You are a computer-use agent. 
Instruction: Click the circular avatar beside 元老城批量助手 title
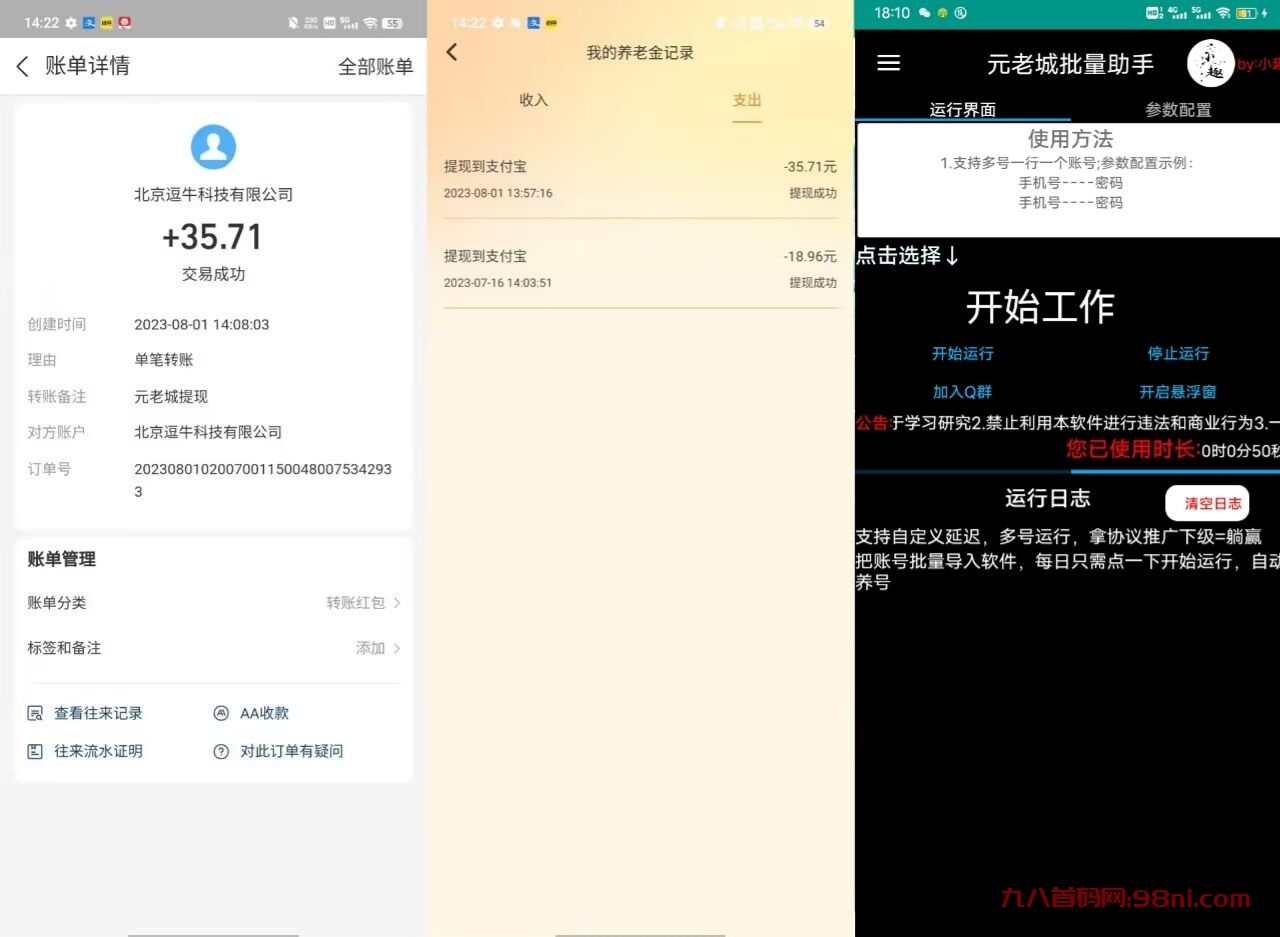pyautogui.click(x=1210, y=63)
